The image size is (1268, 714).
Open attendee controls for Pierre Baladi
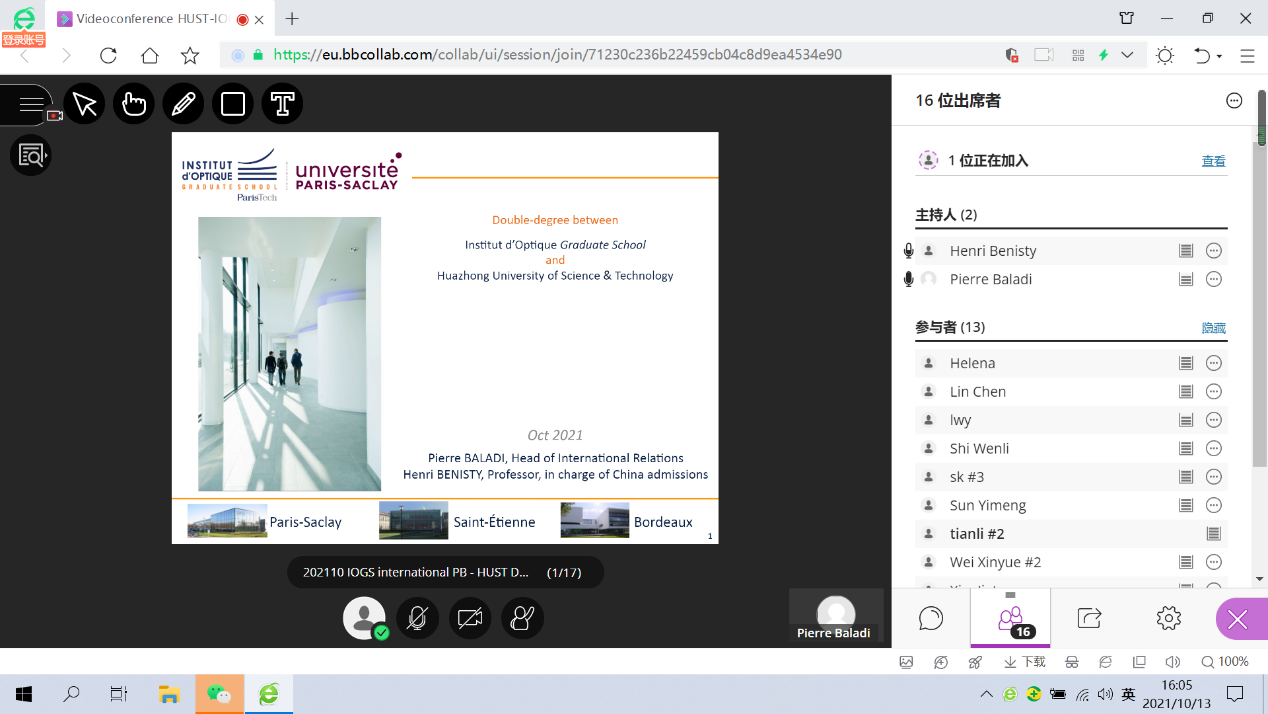(x=1214, y=279)
